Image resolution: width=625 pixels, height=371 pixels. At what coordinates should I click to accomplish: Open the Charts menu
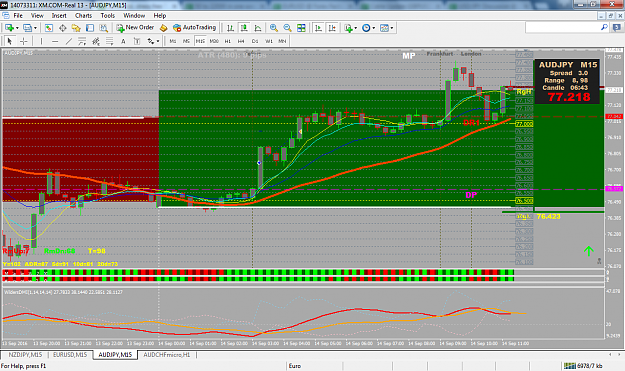pos(83,16)
